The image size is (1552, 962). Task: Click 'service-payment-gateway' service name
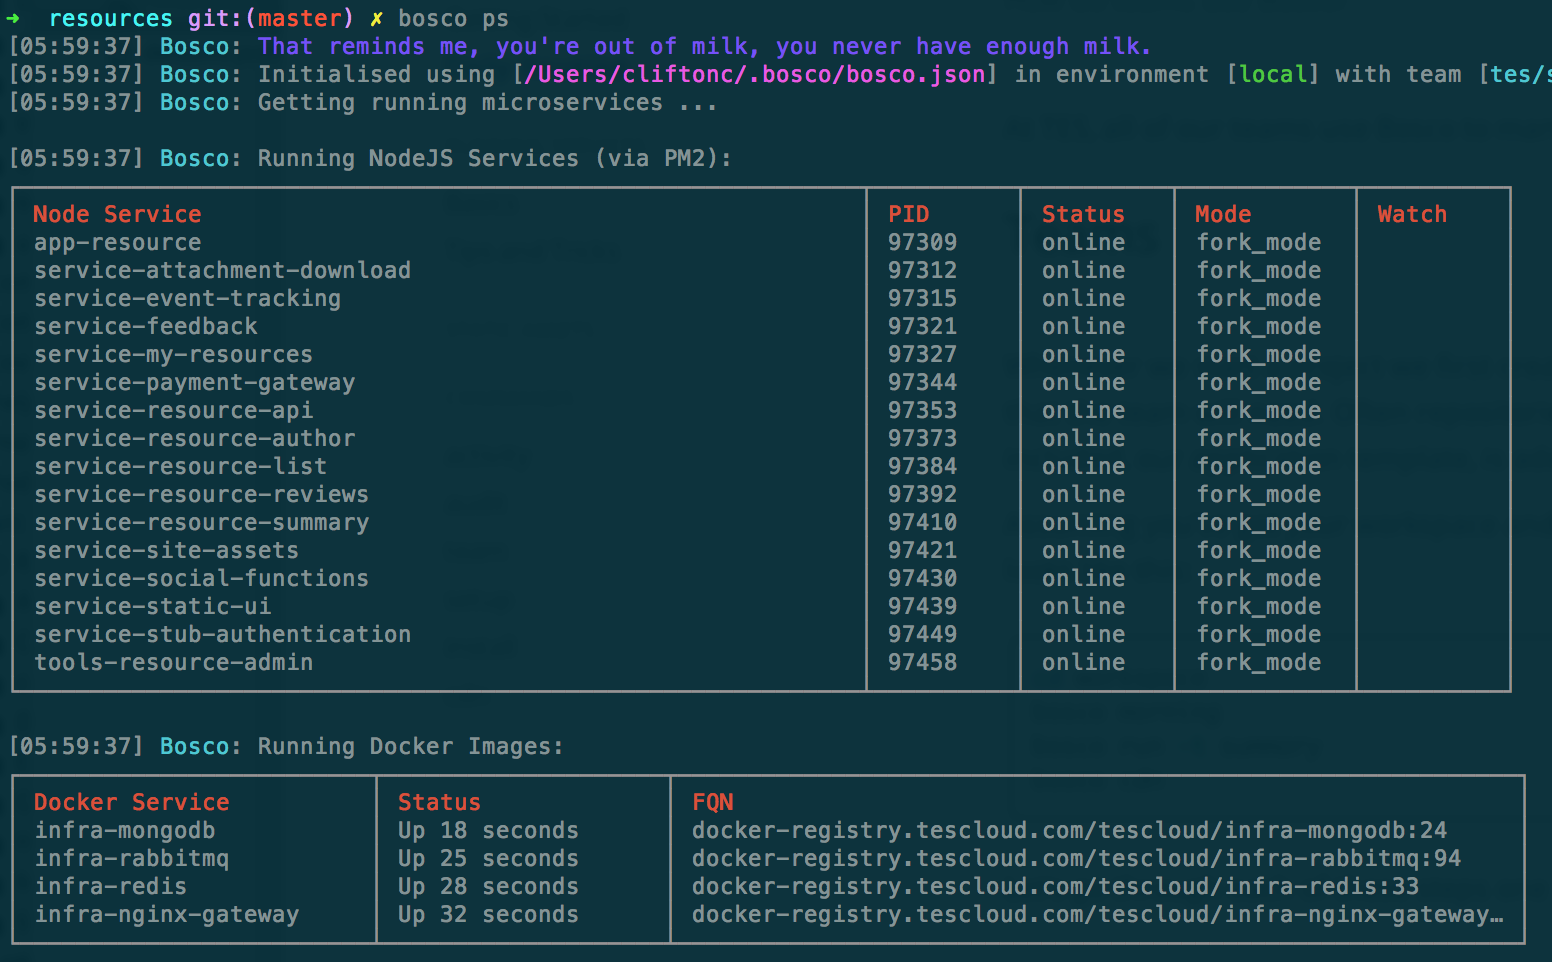194,383
